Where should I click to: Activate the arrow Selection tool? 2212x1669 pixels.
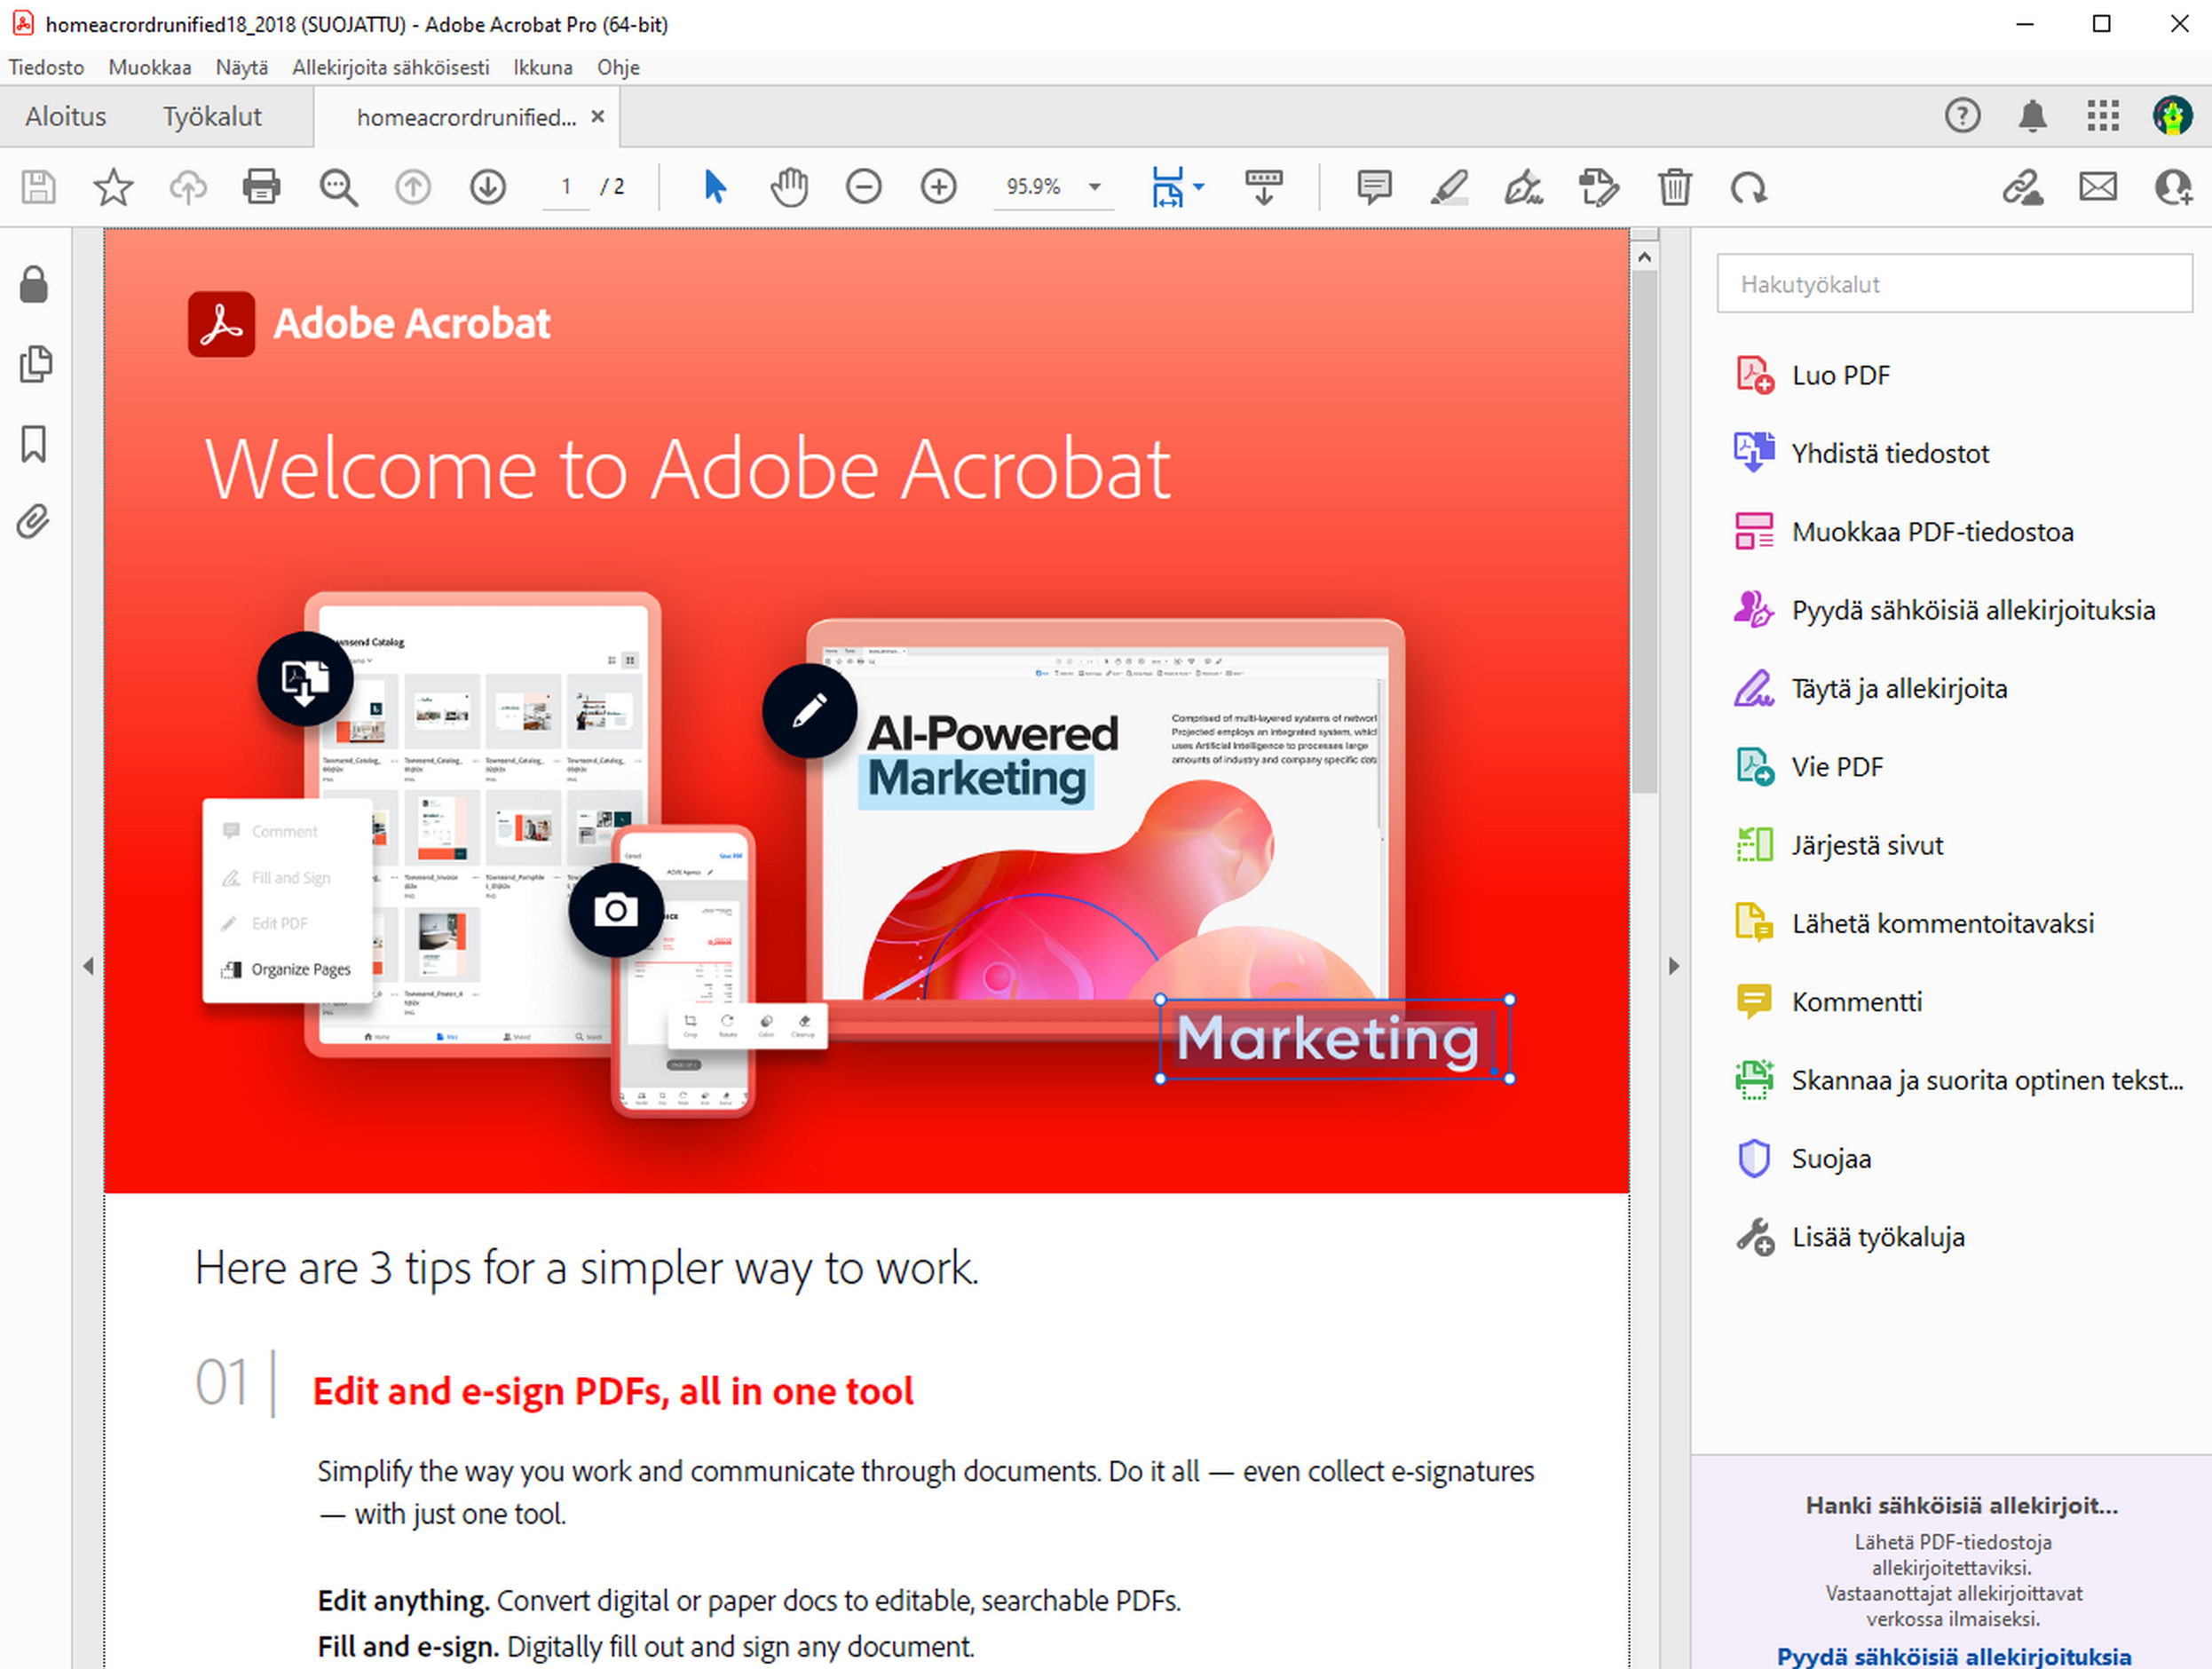[714, 187]
